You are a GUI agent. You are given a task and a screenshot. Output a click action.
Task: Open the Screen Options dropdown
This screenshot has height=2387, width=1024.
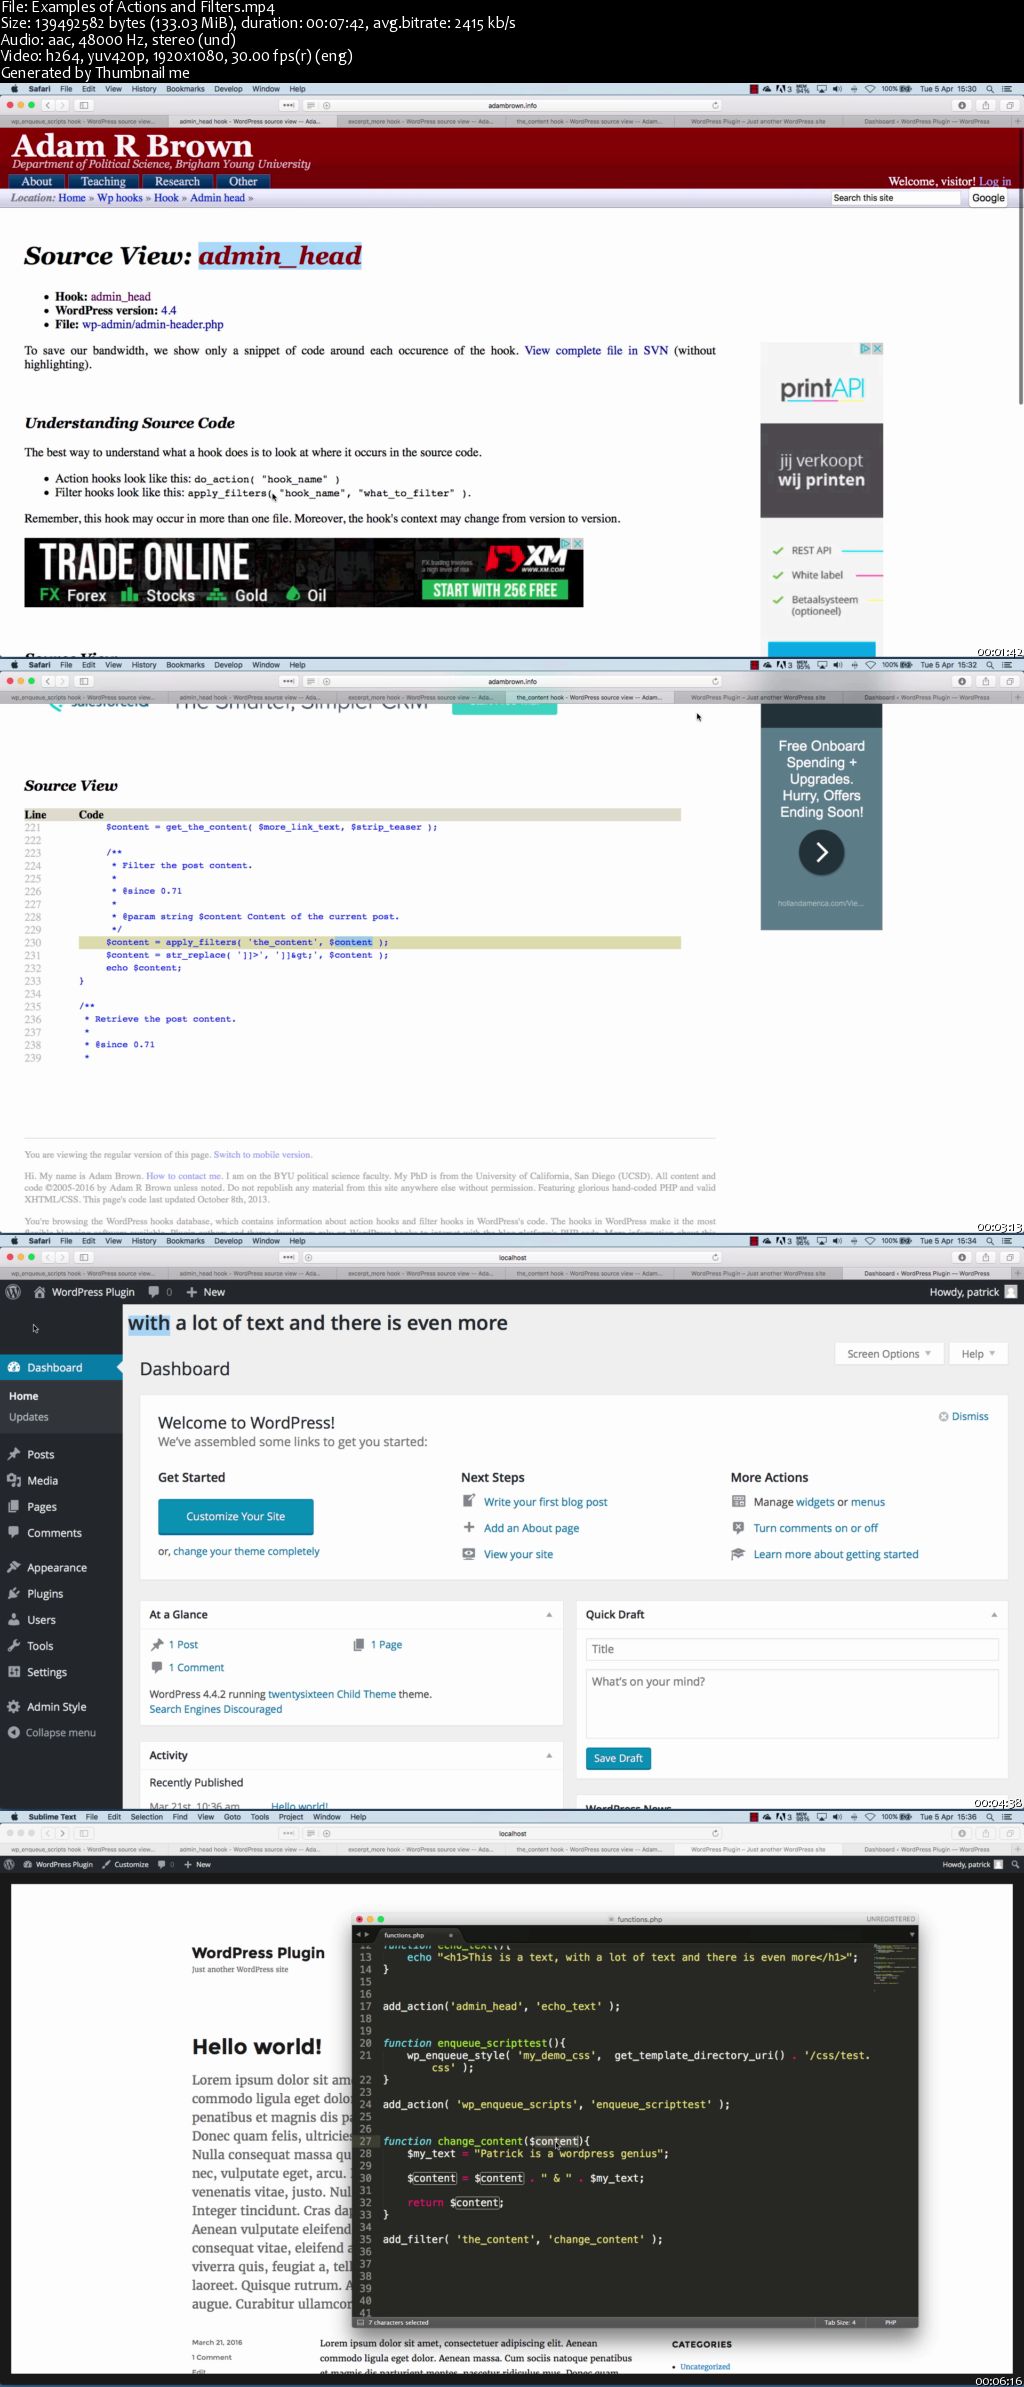889,1353
